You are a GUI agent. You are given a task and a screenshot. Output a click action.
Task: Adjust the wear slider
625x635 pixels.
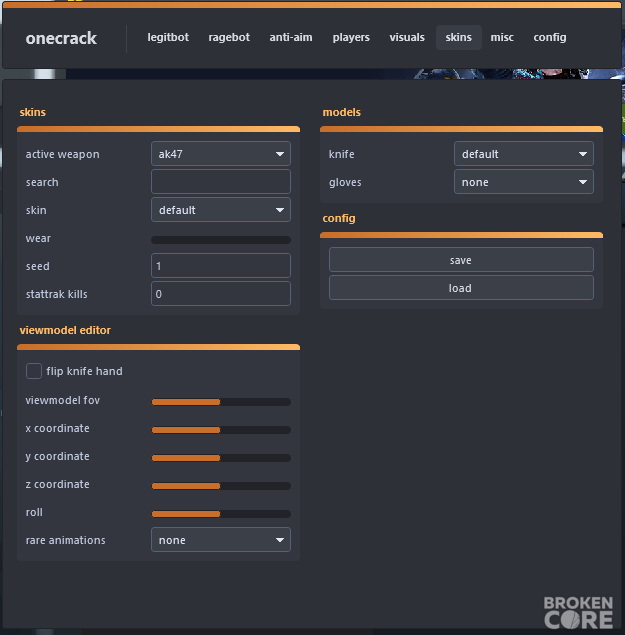221,240
